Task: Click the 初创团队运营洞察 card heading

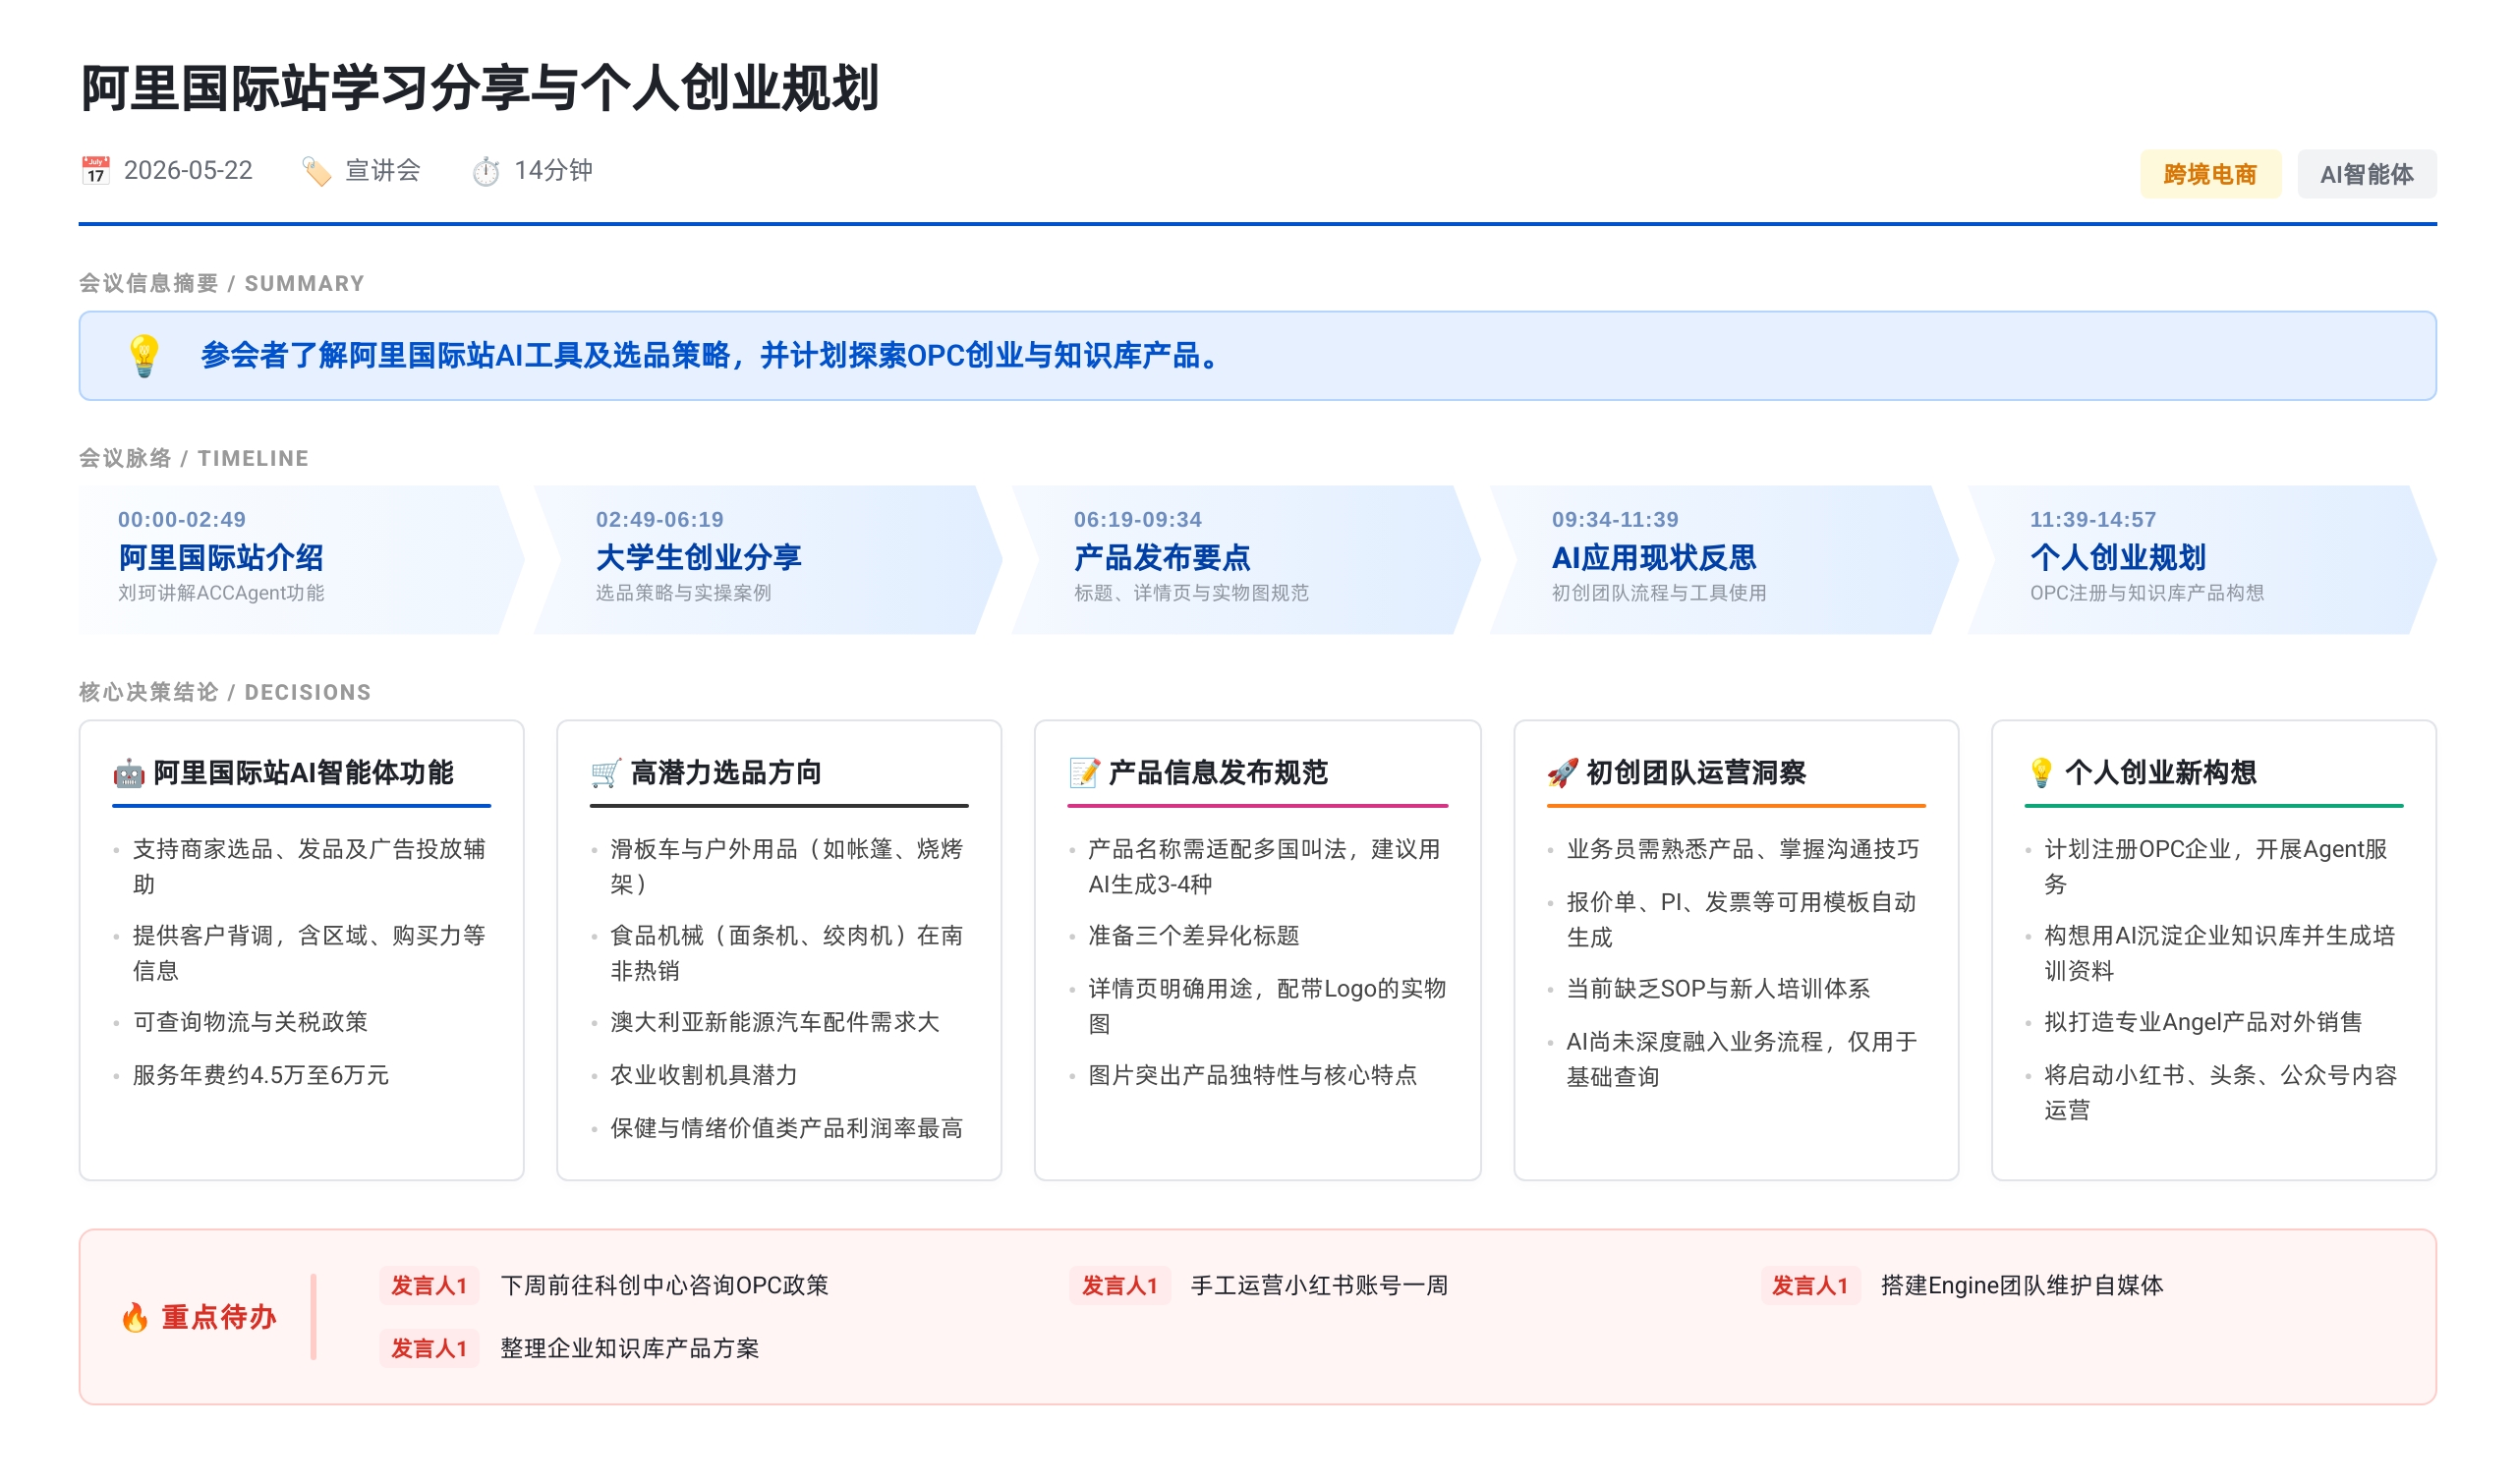Action: pos(1696,773)
